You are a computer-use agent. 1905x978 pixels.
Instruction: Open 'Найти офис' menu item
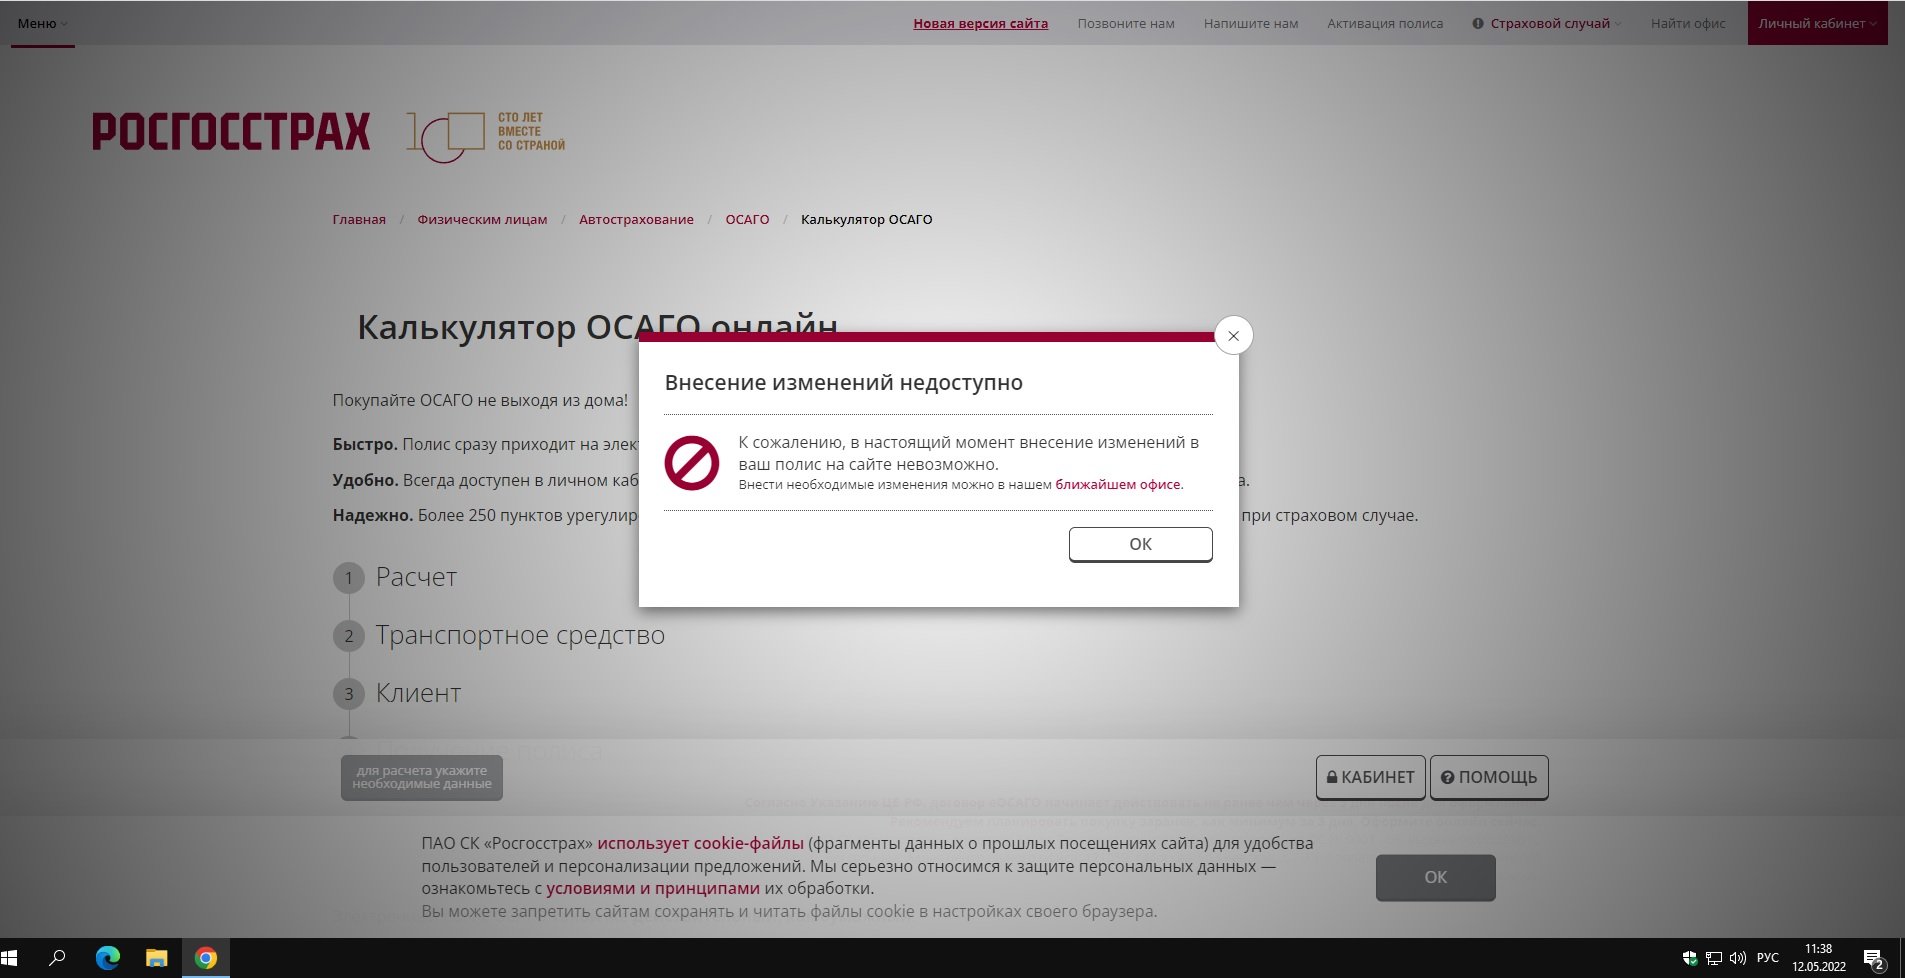[x=1688, y=23]
